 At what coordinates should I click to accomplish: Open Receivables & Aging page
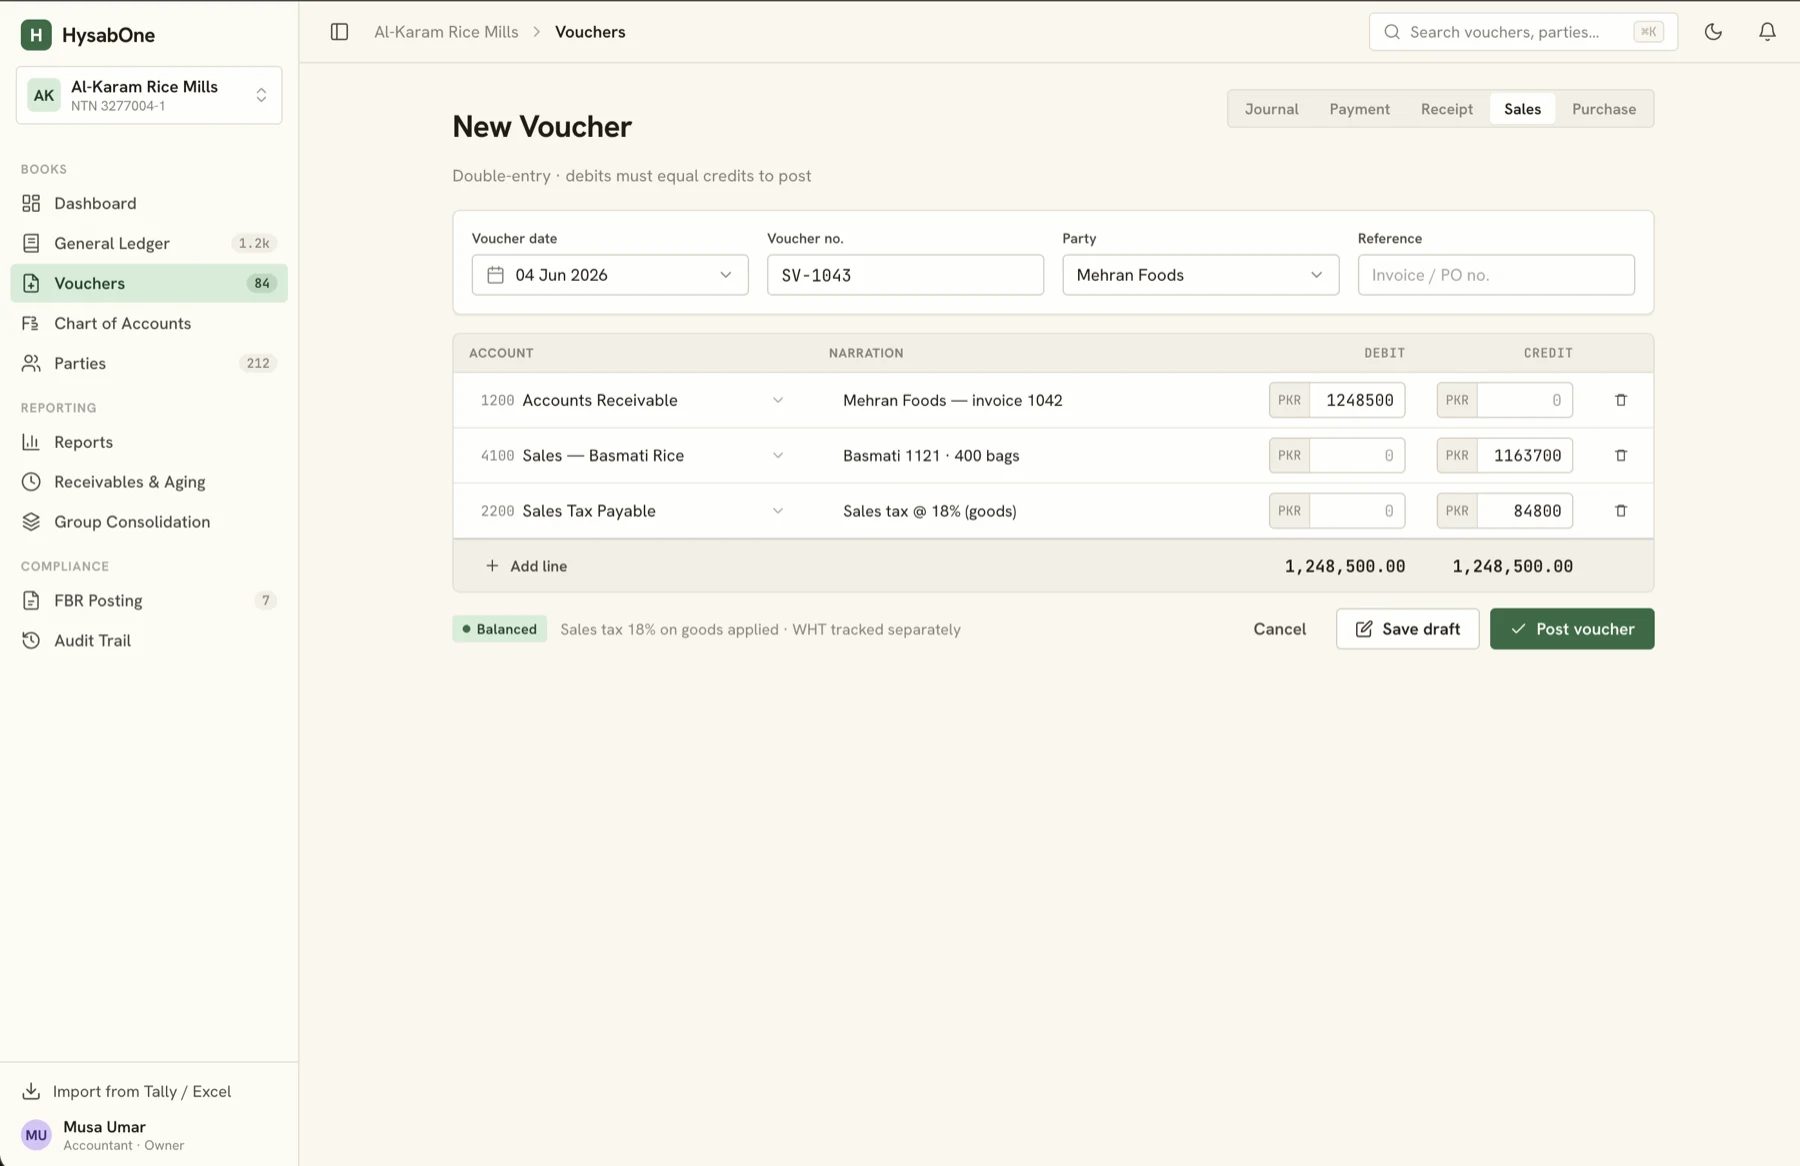[x=149, y=482]
